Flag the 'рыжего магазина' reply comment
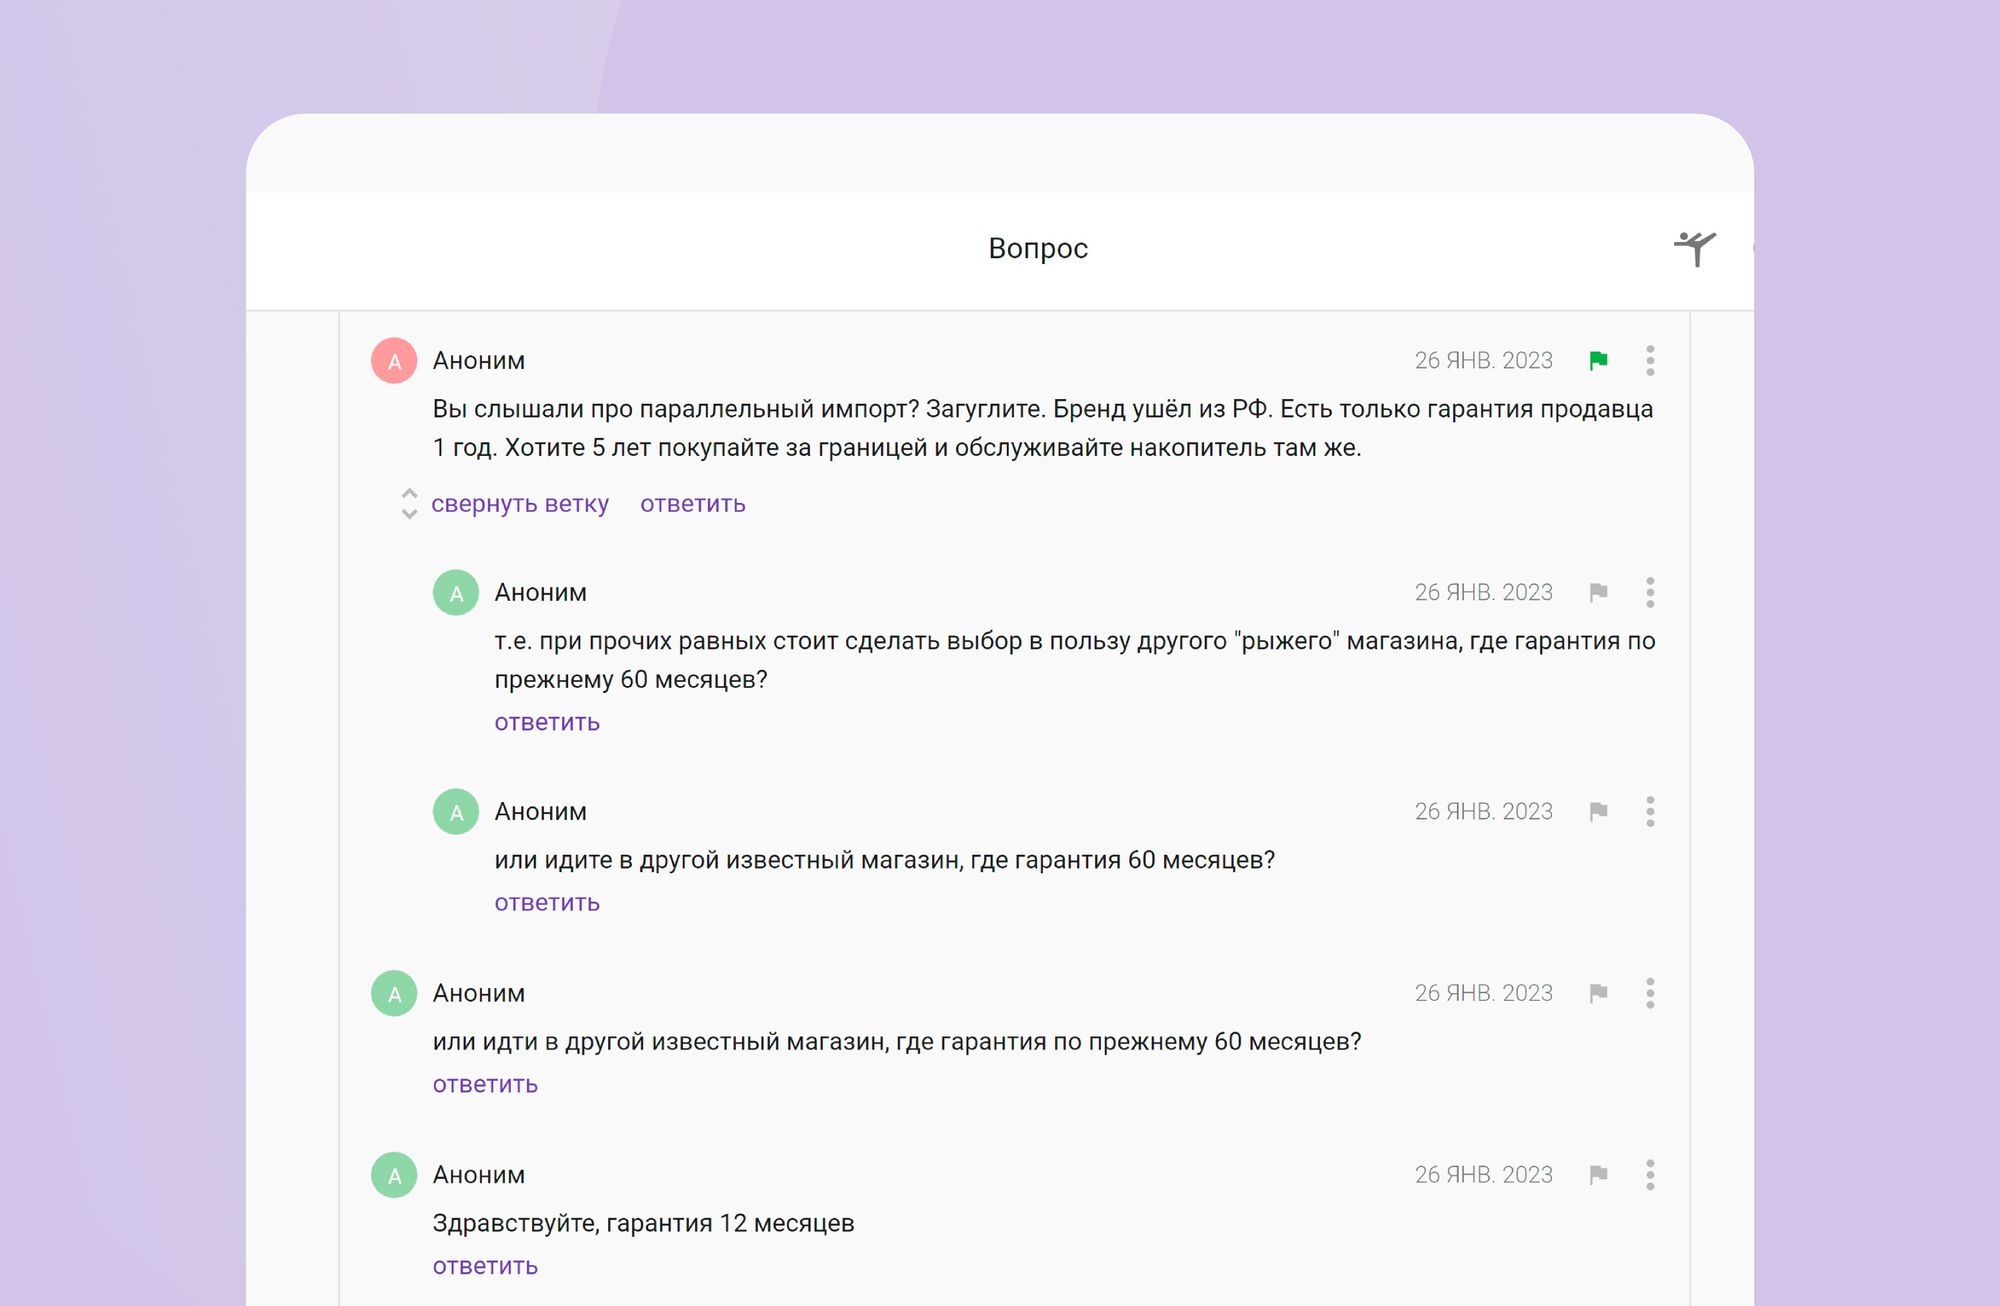Viewport: 2000px width, 1306px height. click(1598, 593)
